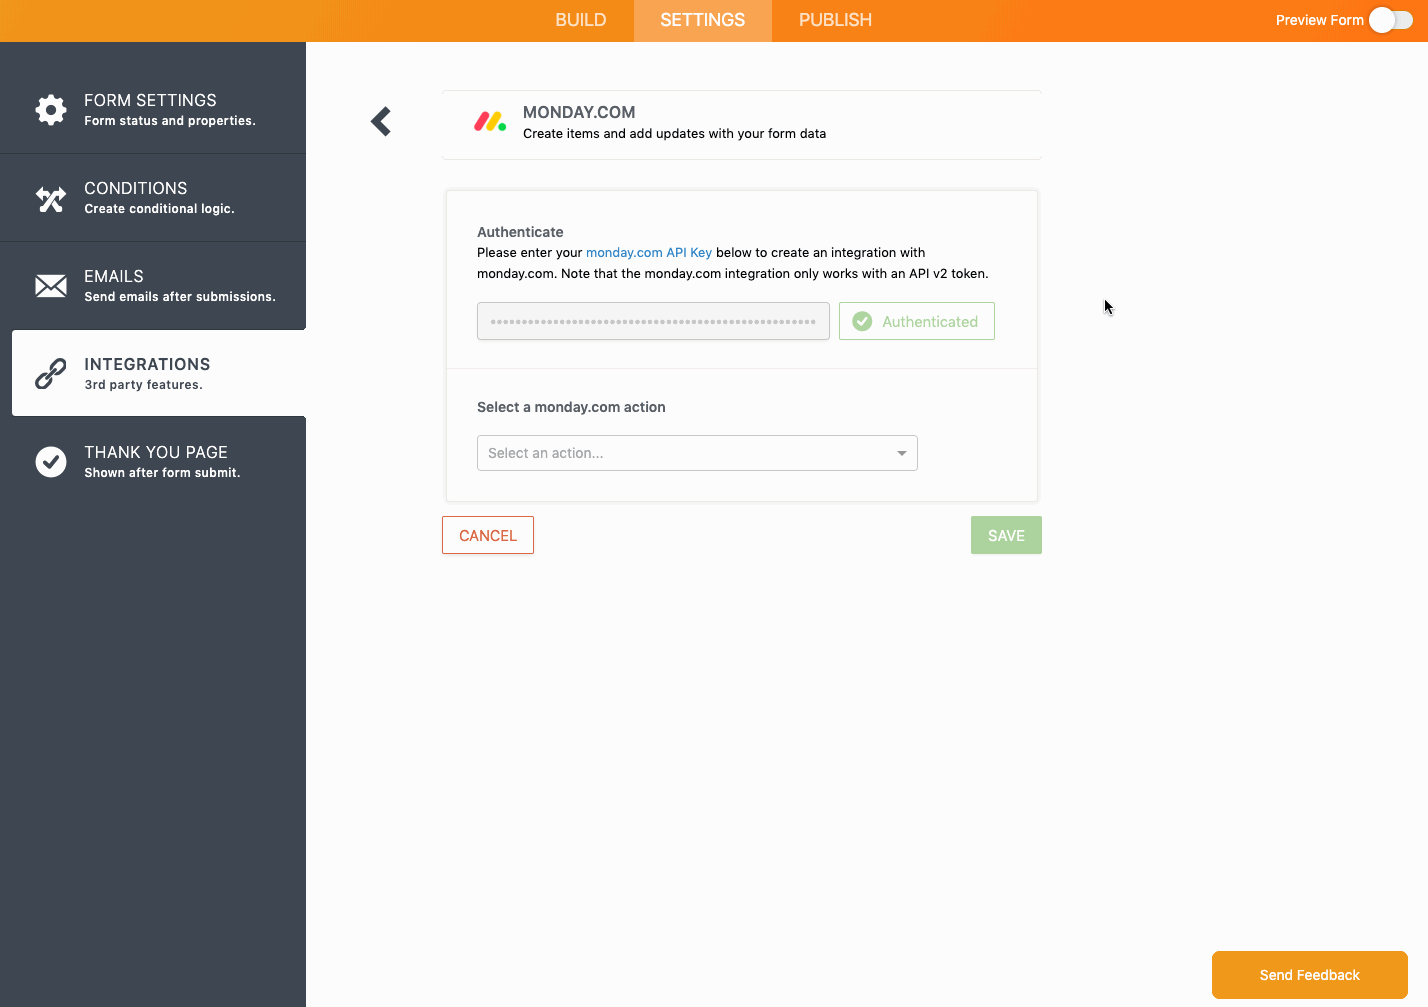1428x1007 pixels.
Task: Click the Emails envelope icon
Action: 51,286
